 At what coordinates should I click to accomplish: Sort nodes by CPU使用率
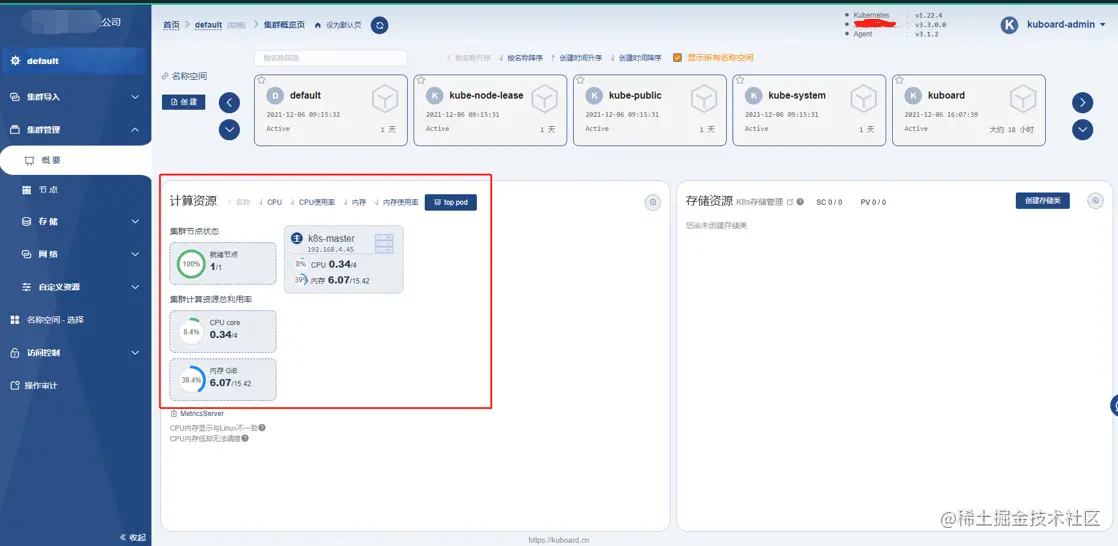pyautogui.click(x=312, y=202)
